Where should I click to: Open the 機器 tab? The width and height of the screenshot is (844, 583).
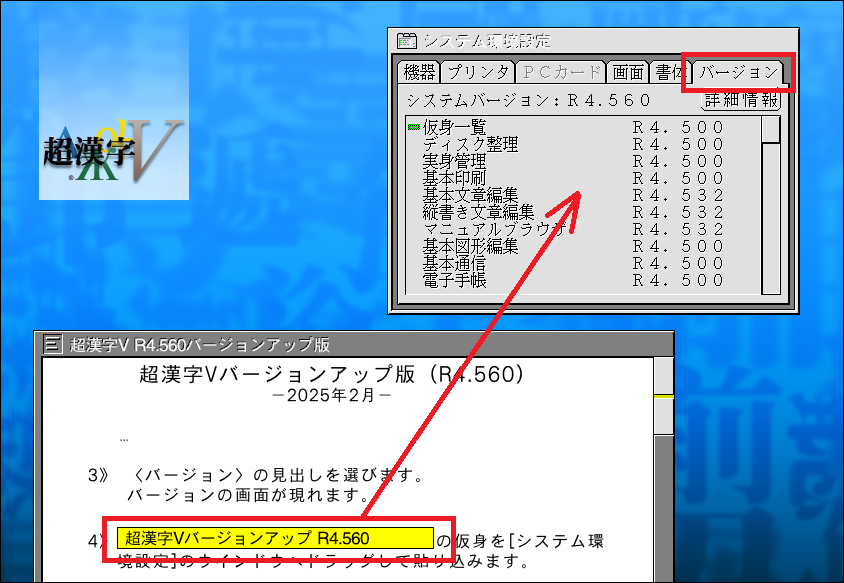point(419,72)
